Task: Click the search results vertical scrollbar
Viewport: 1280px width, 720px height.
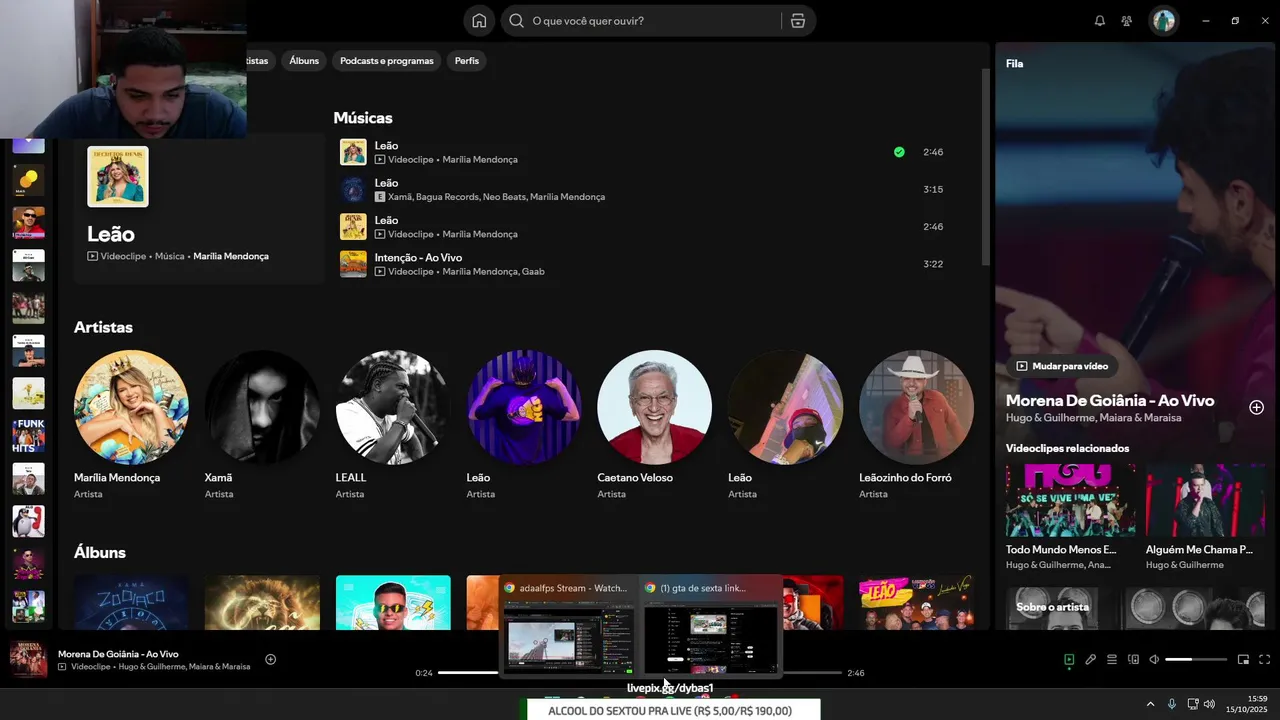Action: (984, 165)
